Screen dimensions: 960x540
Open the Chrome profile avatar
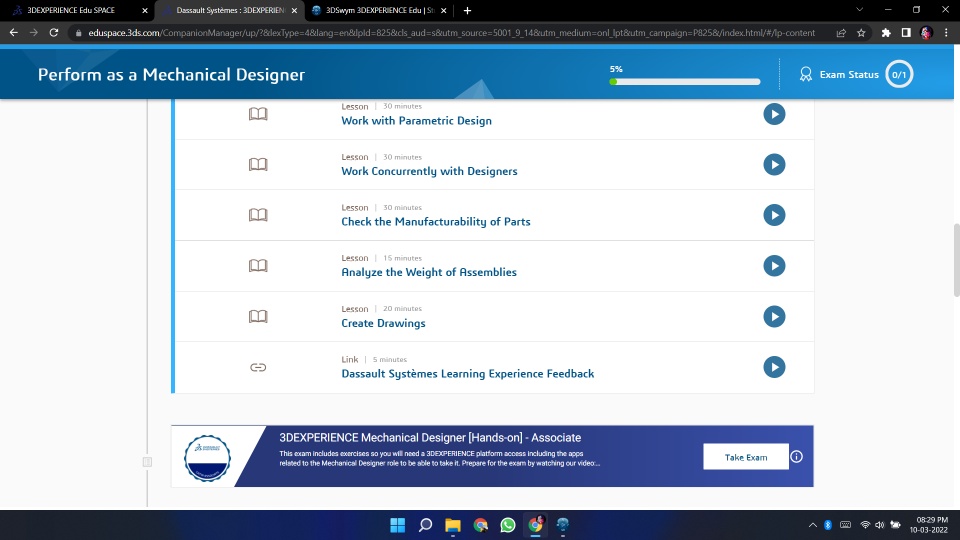[926, 33]
